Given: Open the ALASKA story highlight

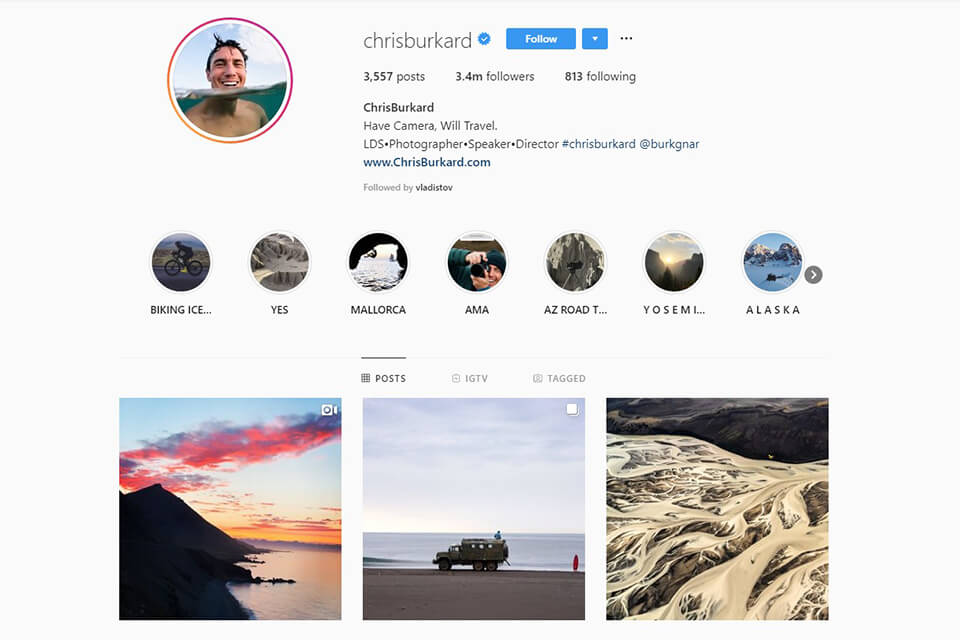Looking at the screenshot, I should 773,263.
